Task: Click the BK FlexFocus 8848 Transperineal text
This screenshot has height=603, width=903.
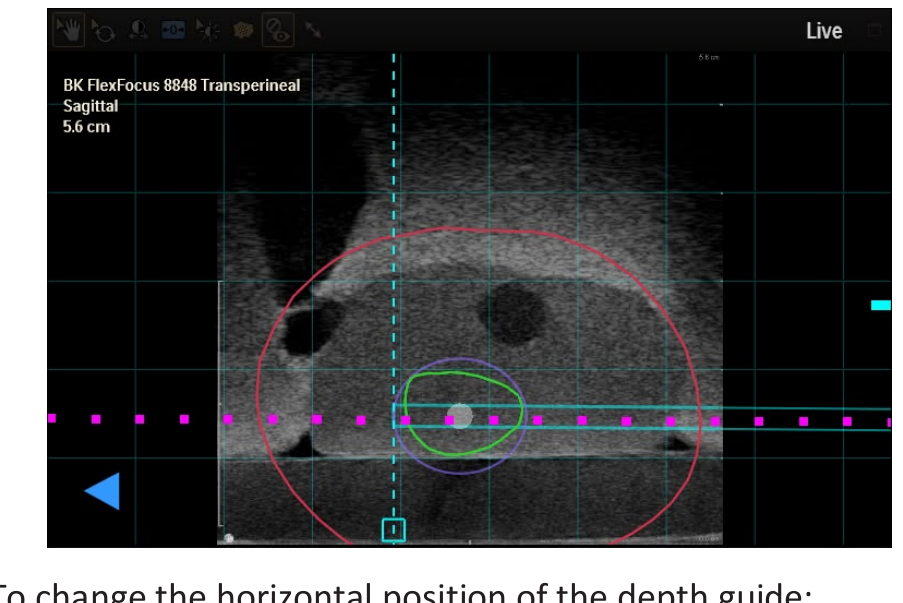Action: pyautogui.click(x=181, y=85)
